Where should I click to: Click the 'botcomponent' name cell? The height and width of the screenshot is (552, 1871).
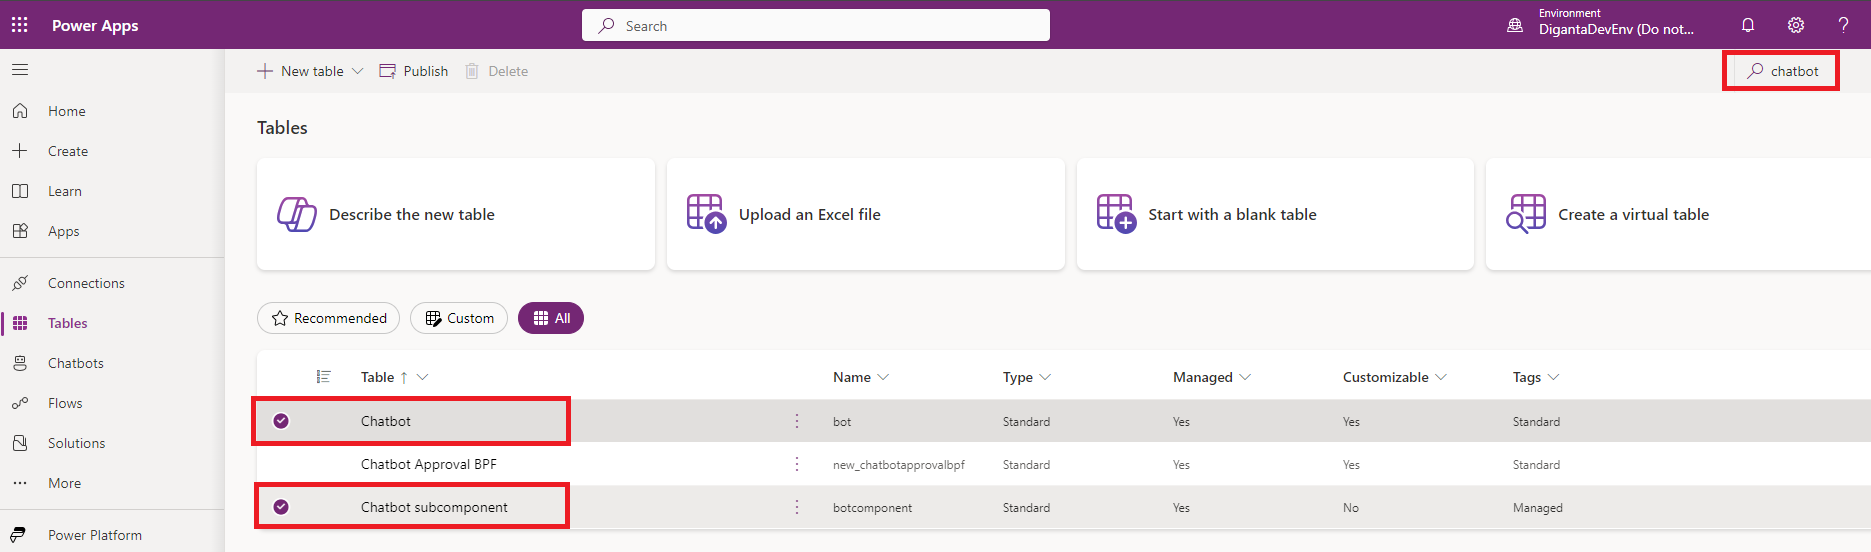(872, 508)
